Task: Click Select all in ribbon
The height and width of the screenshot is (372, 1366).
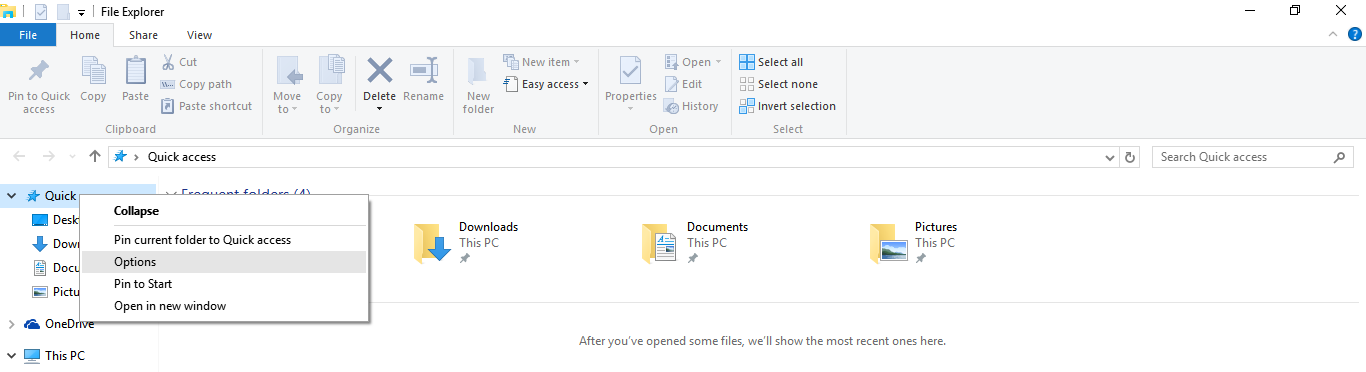Action: pos(771,62)
